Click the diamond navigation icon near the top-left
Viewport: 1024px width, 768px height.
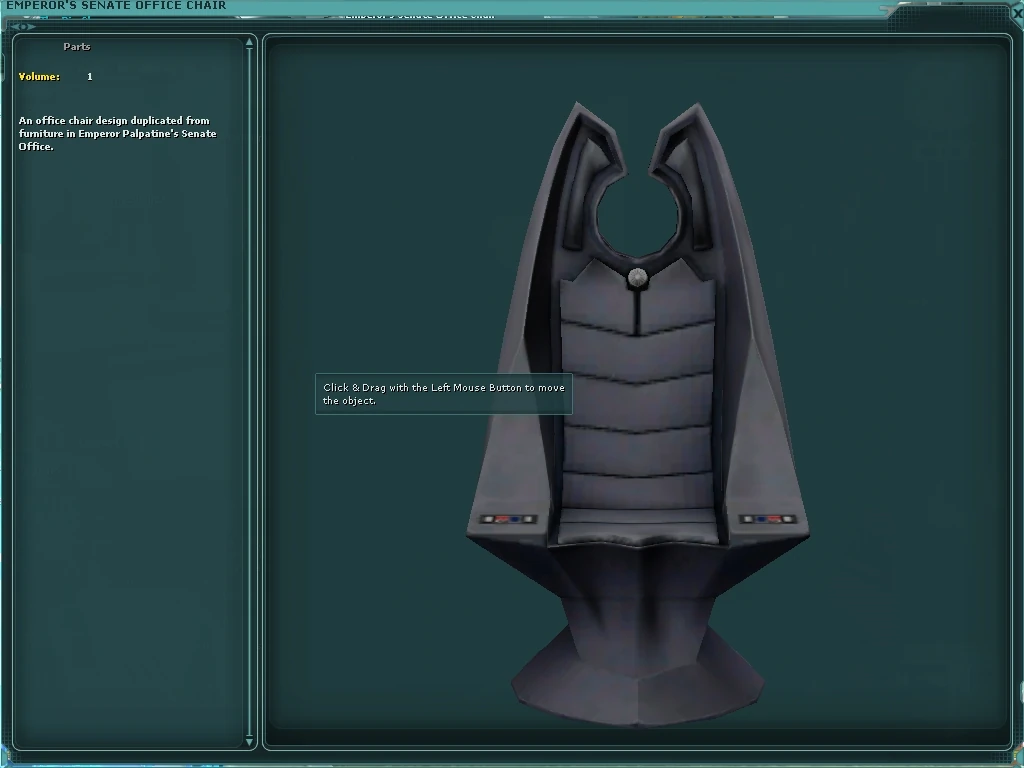pyautogui.click(x=23, y=26)
